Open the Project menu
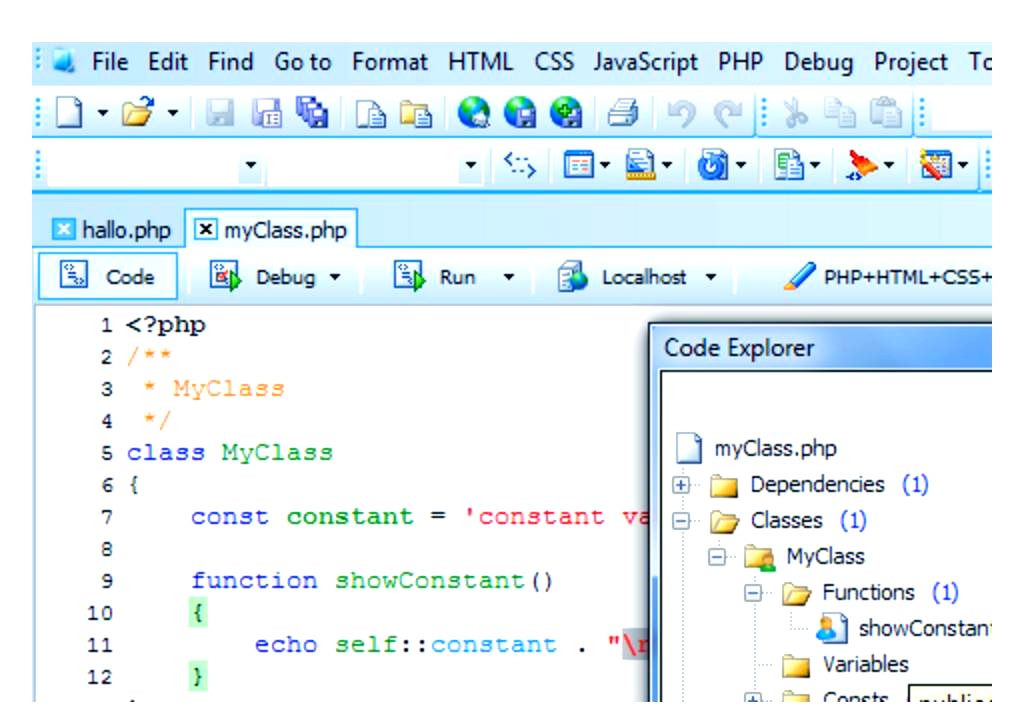The width and height of the screenshot is (1010, 707). (910, 62)
